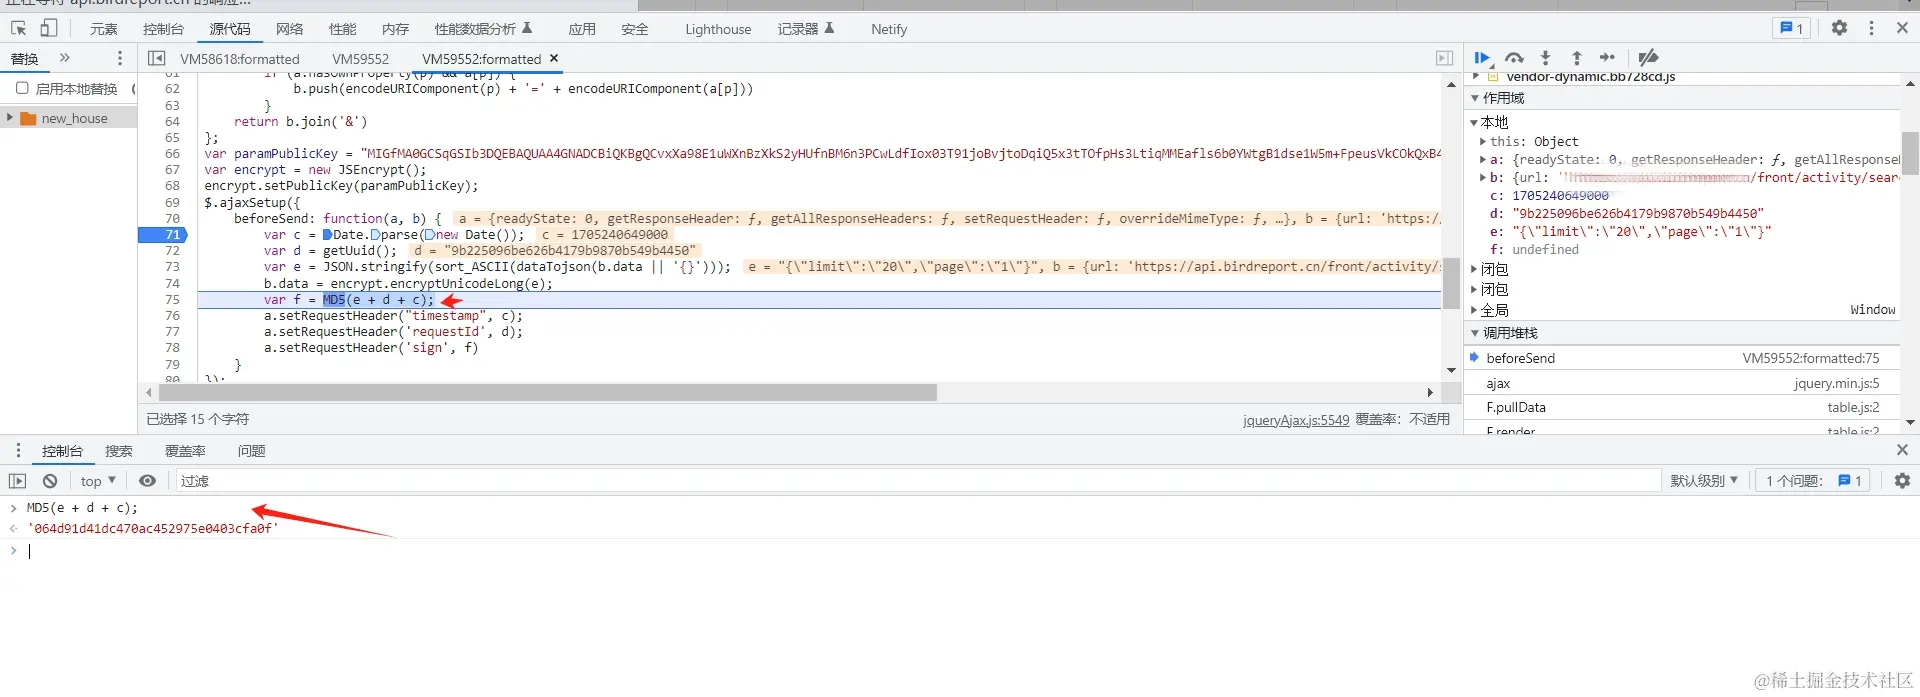Open the default log levels dropdown
Viewport: 1920px width, 697px height.
tap(1704, 481)
